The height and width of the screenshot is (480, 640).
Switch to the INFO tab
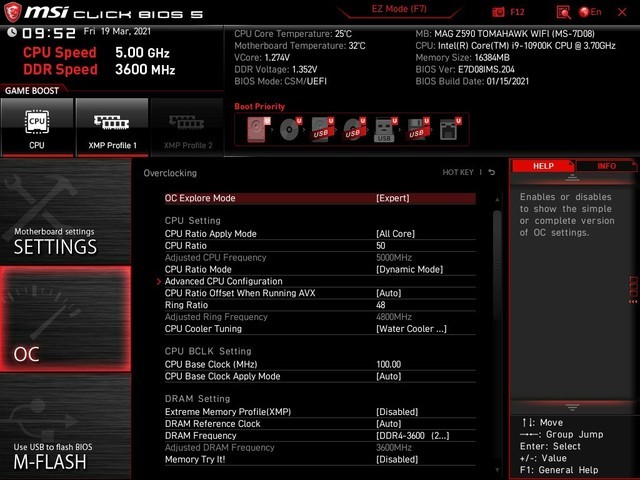pyautogui.click(x=606, y=166)
